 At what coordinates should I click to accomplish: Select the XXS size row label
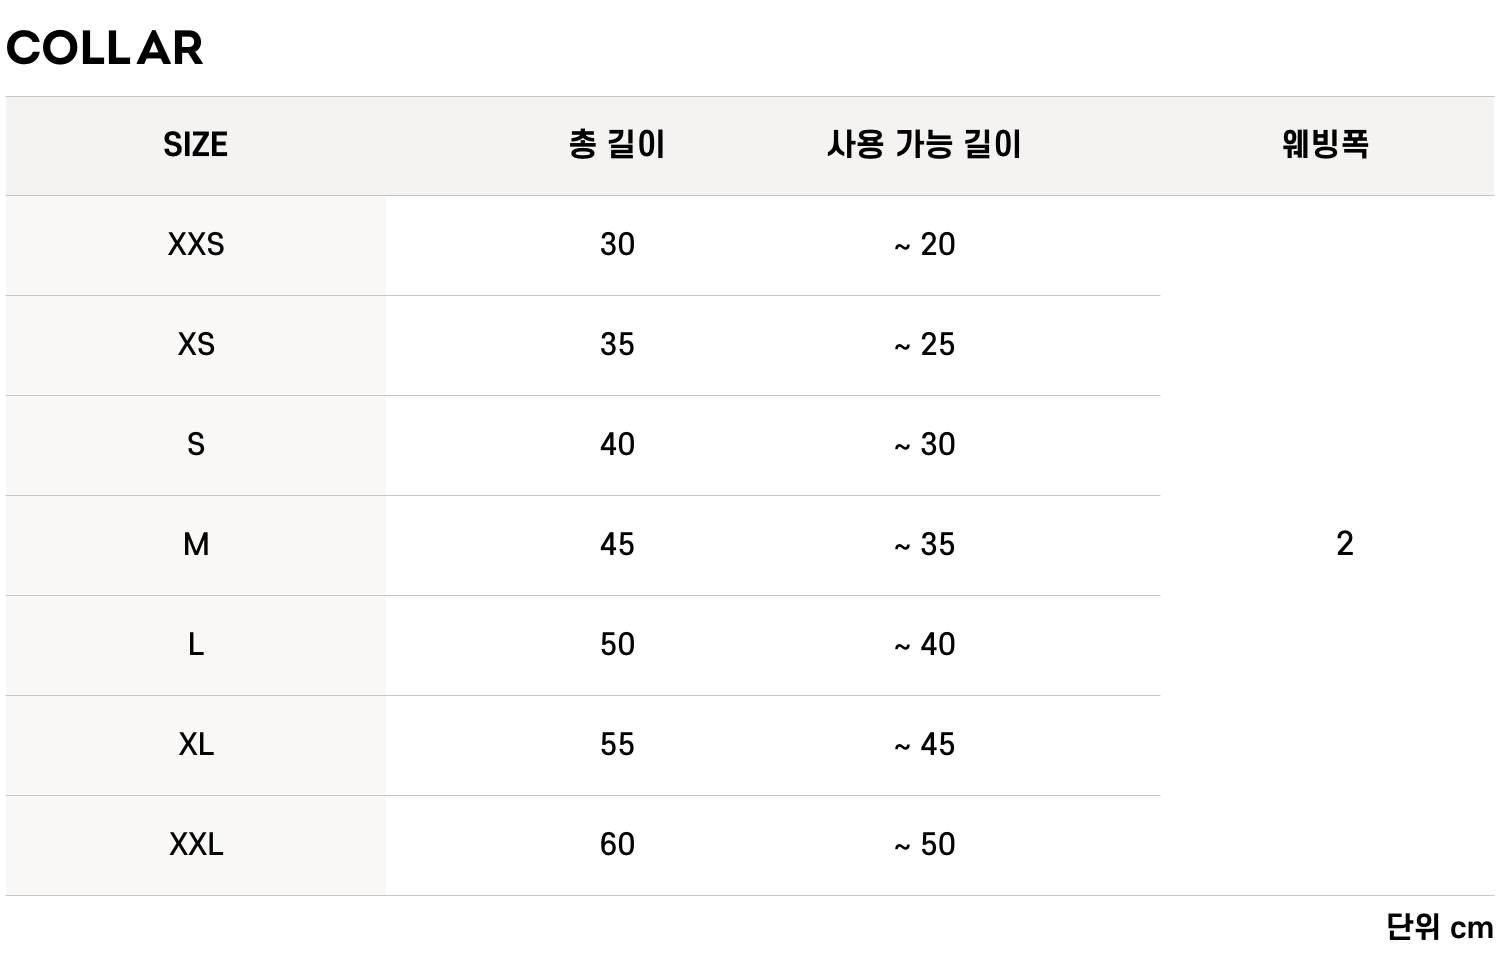pyautogui.click(x=196, y=245)
